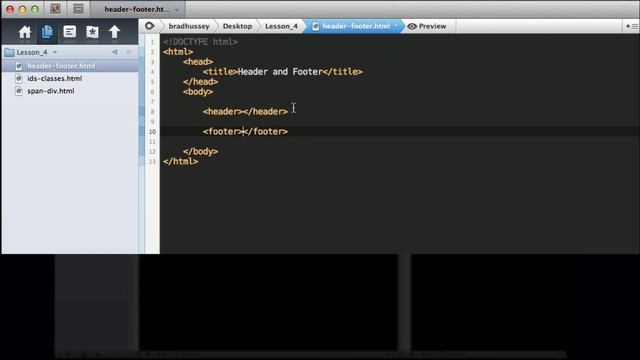
Task: Click the thumbnail tab view icon
Action: 55,9
